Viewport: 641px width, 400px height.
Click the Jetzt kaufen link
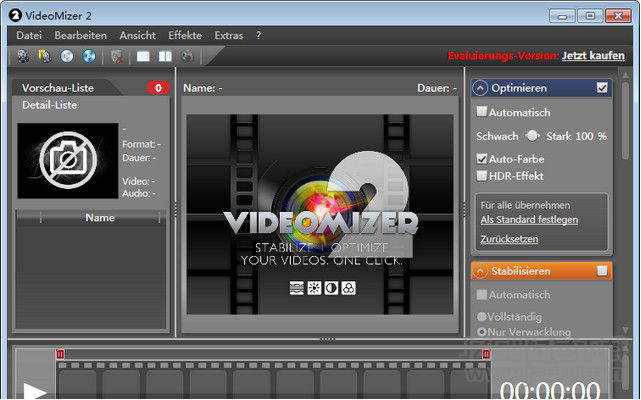[x=593, y=56]
